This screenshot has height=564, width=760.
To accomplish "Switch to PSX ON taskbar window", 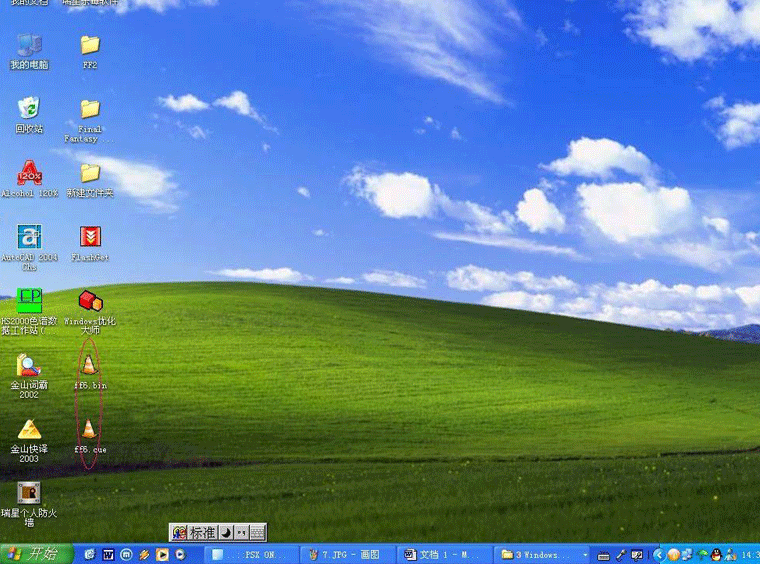I will click(x=250, y=554).
